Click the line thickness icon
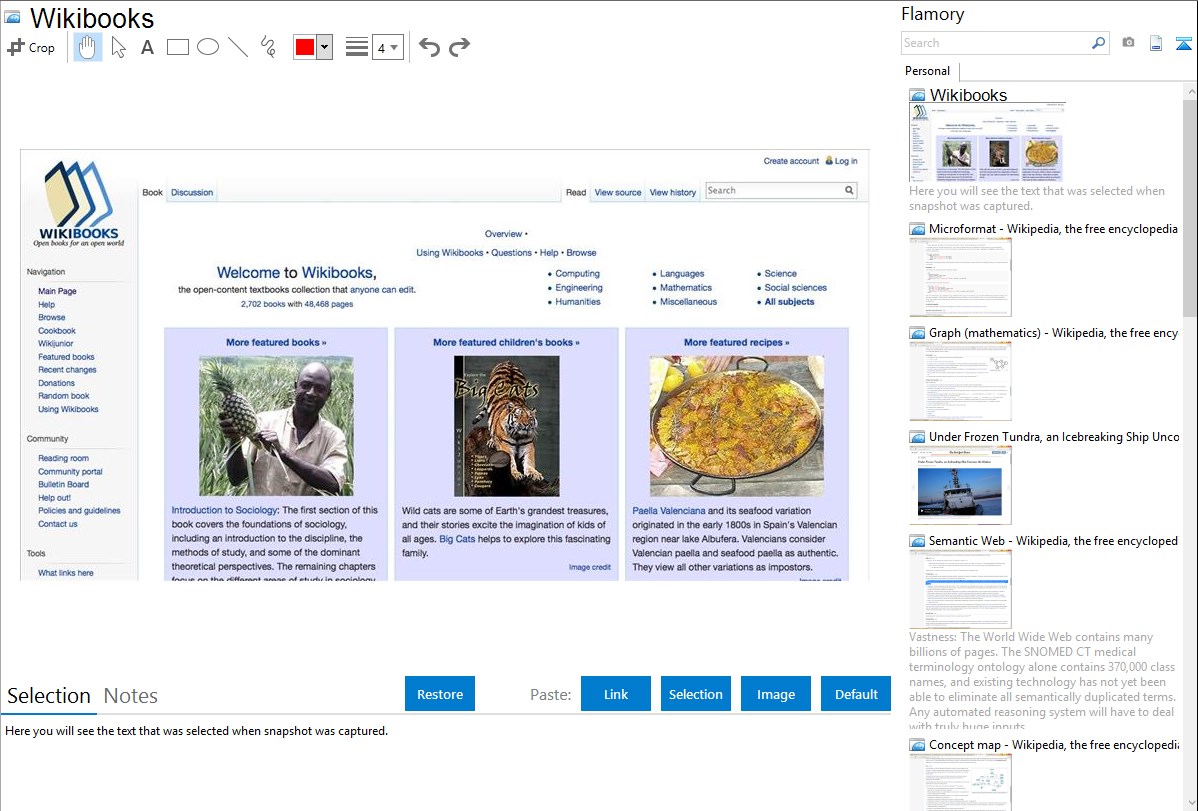Screen dimensions: 1198x811 (x=357, y=47)
